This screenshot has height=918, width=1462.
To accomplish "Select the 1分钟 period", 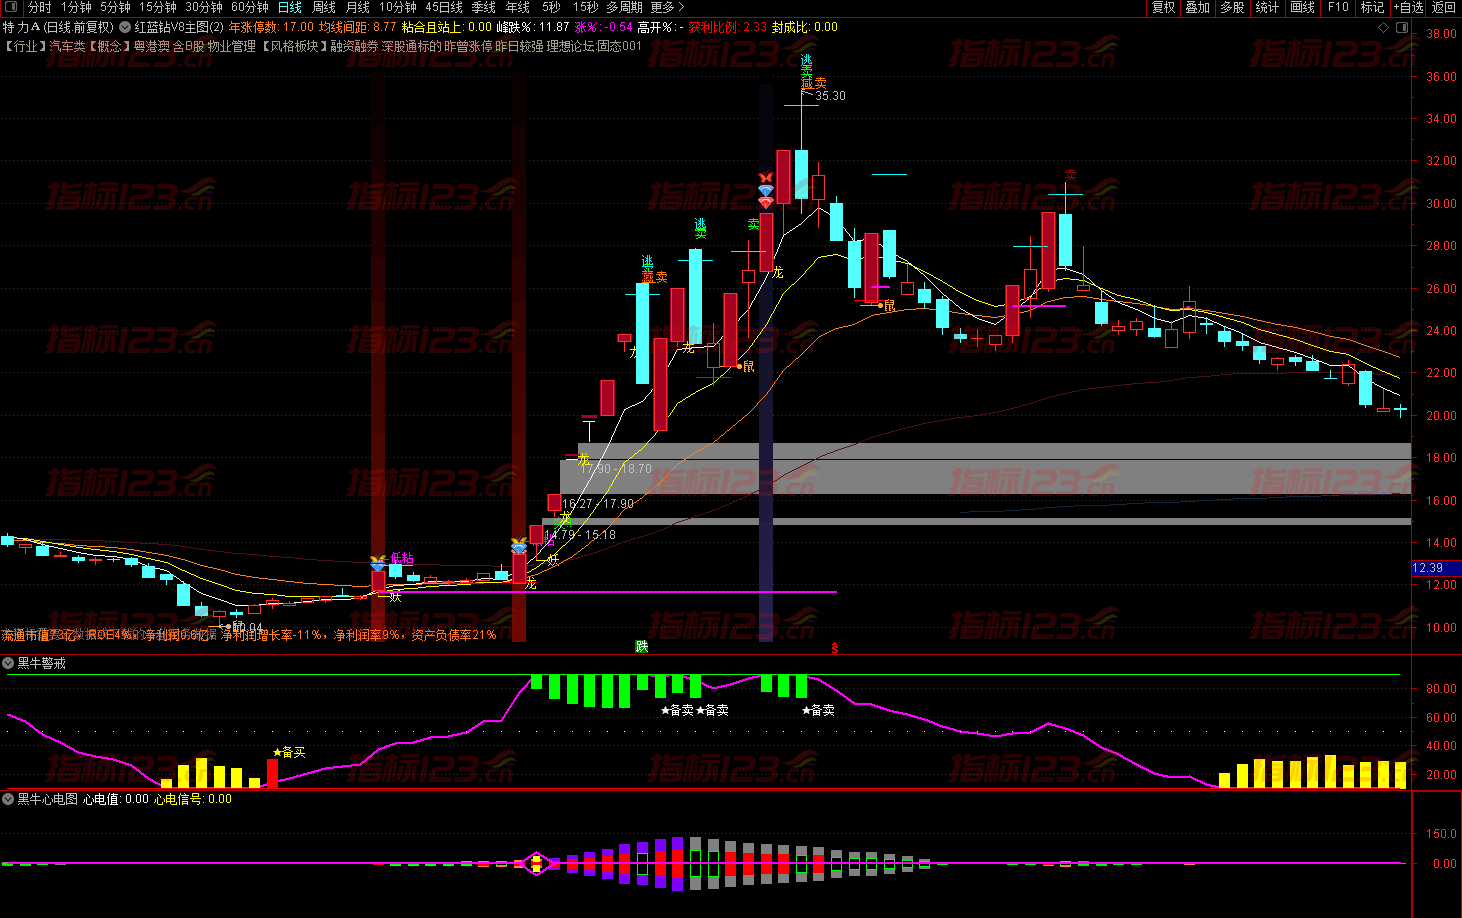I will (76, 7).
